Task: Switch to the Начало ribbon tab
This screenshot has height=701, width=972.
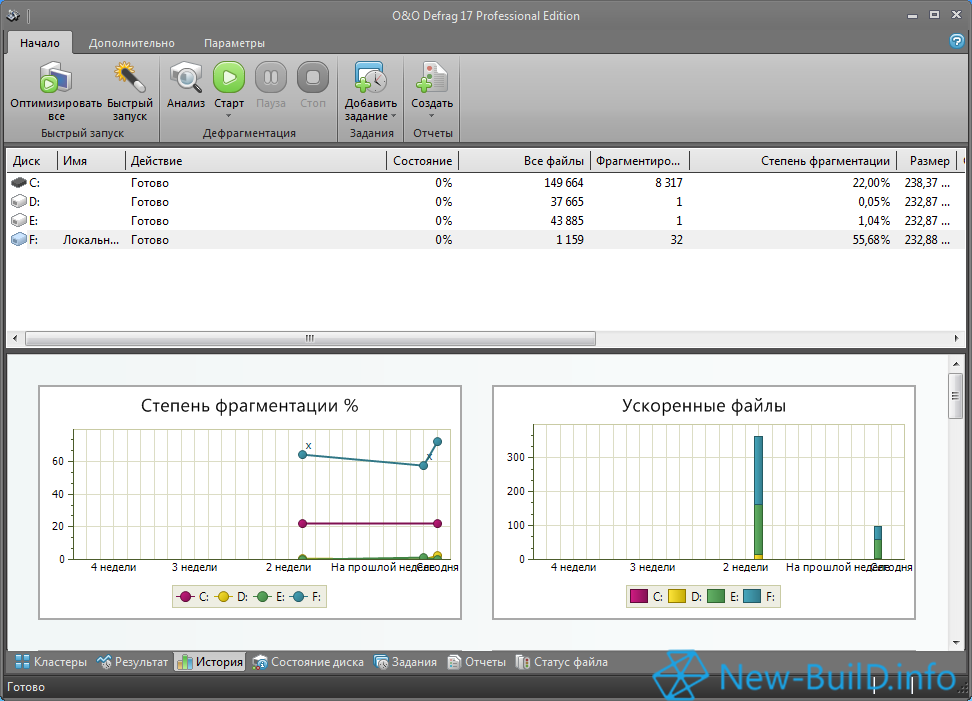Action: click(40, 43)
